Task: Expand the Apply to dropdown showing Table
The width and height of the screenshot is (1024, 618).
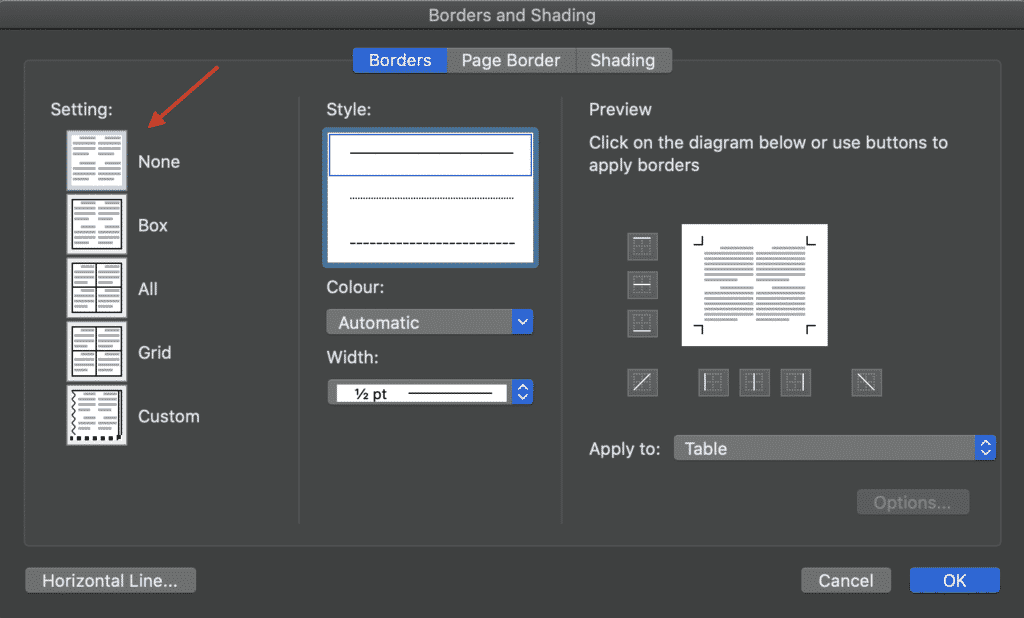Action: click(835, 448)
